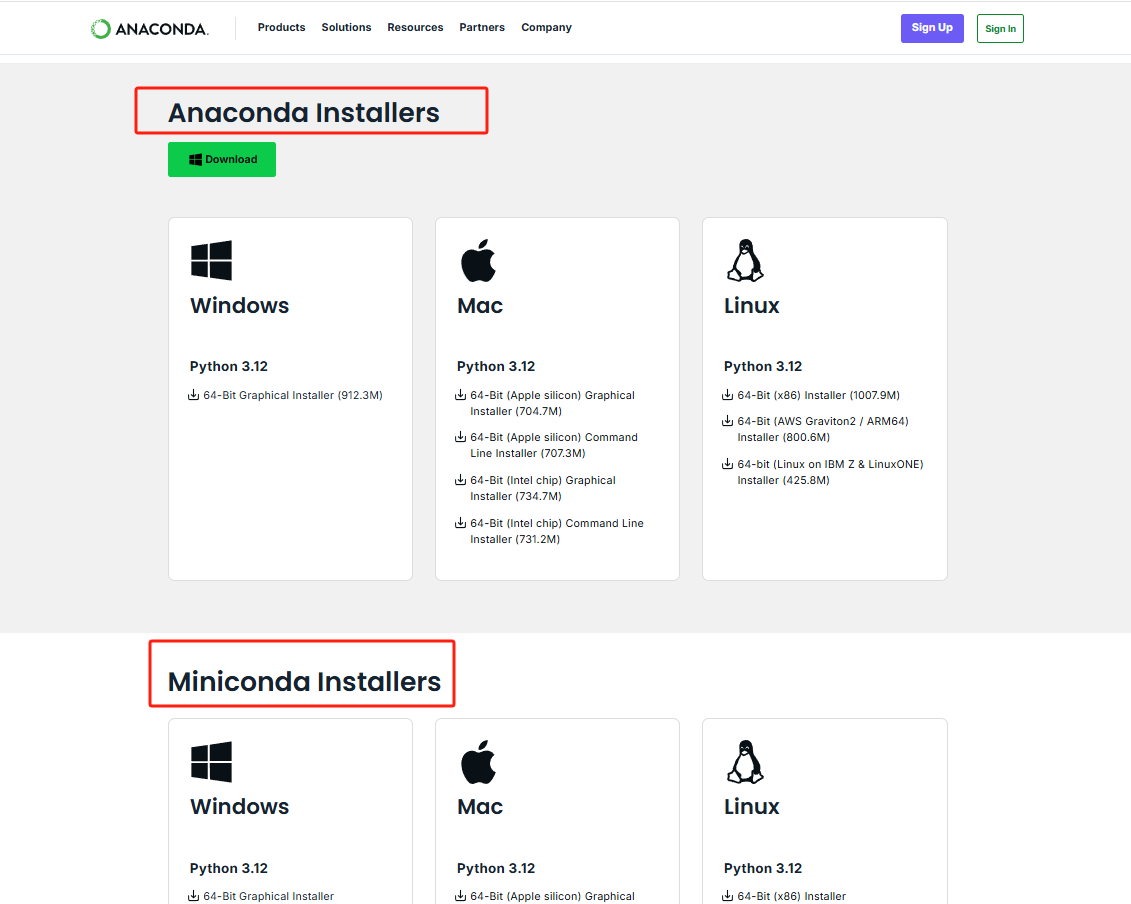Click Python 3.12 label in Miniconda Windows card

[229, 869]
